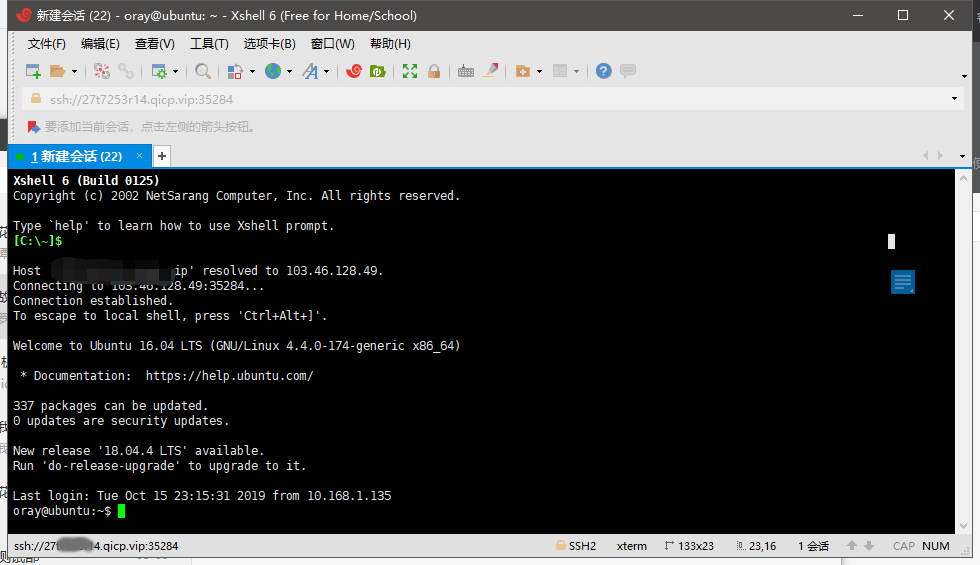980x565 pixels.
Task: Click the Reconnect chain-link icon
Action: point(126,71)
